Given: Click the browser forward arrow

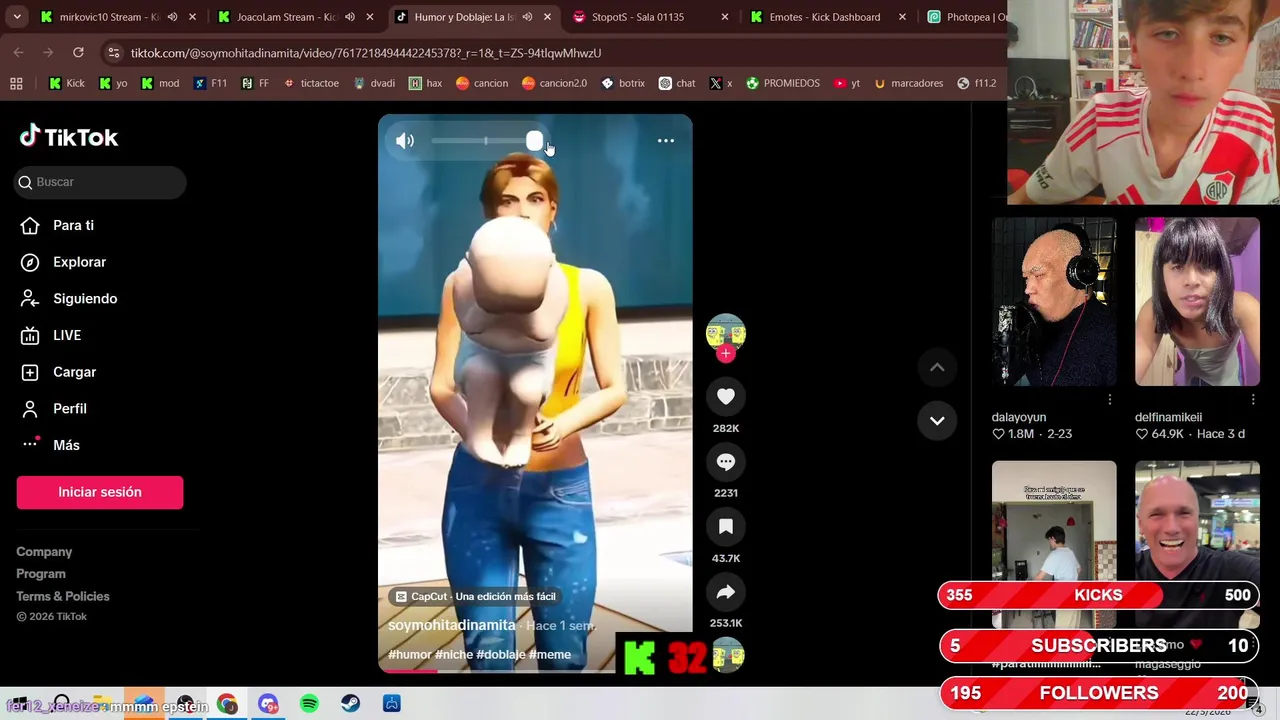Looking at the screenshot, I should pyautogui.click(x=49, y=52).
